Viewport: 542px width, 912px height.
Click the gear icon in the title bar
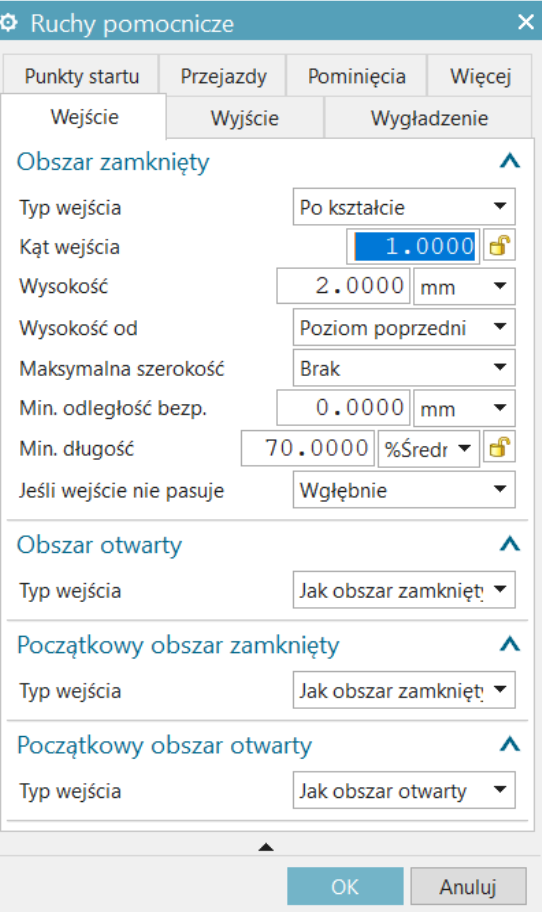pos(8,23)
